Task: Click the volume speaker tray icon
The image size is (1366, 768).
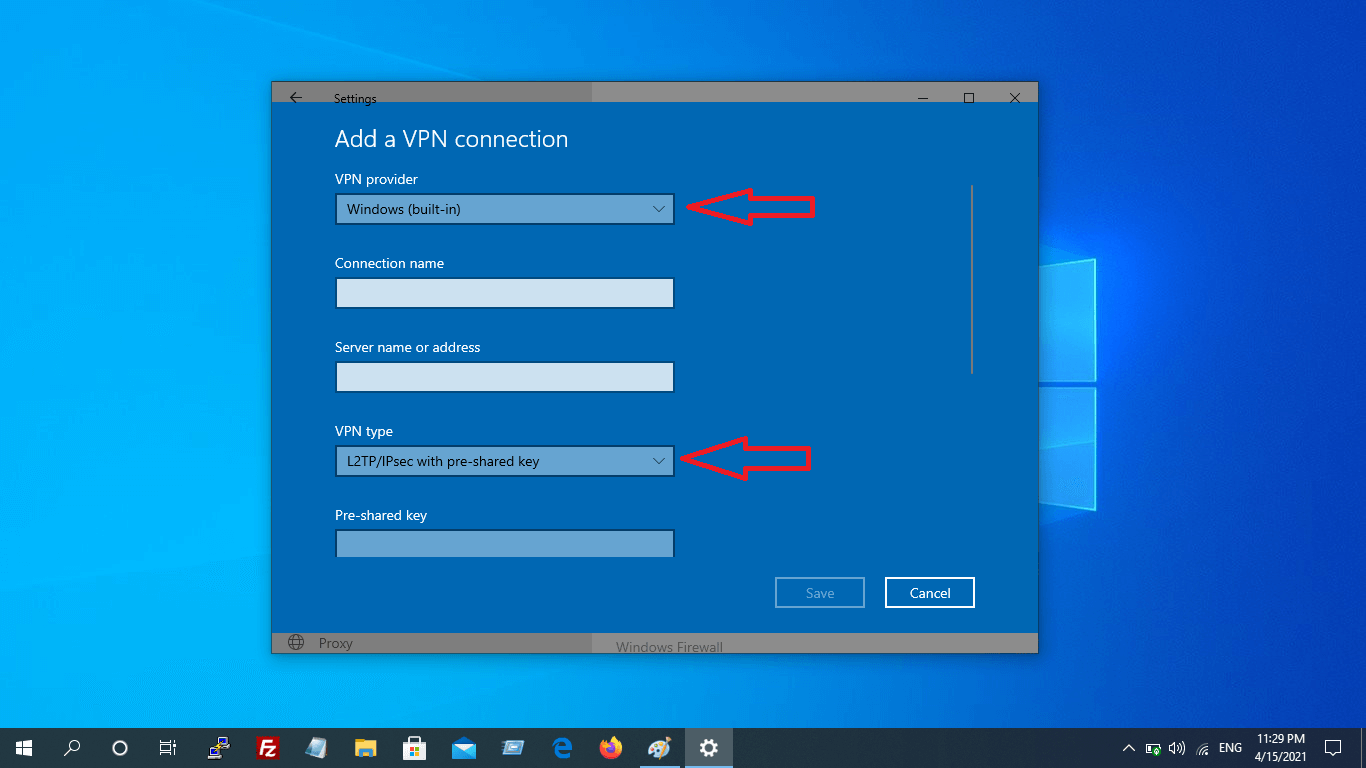Action: (1177, 748)
